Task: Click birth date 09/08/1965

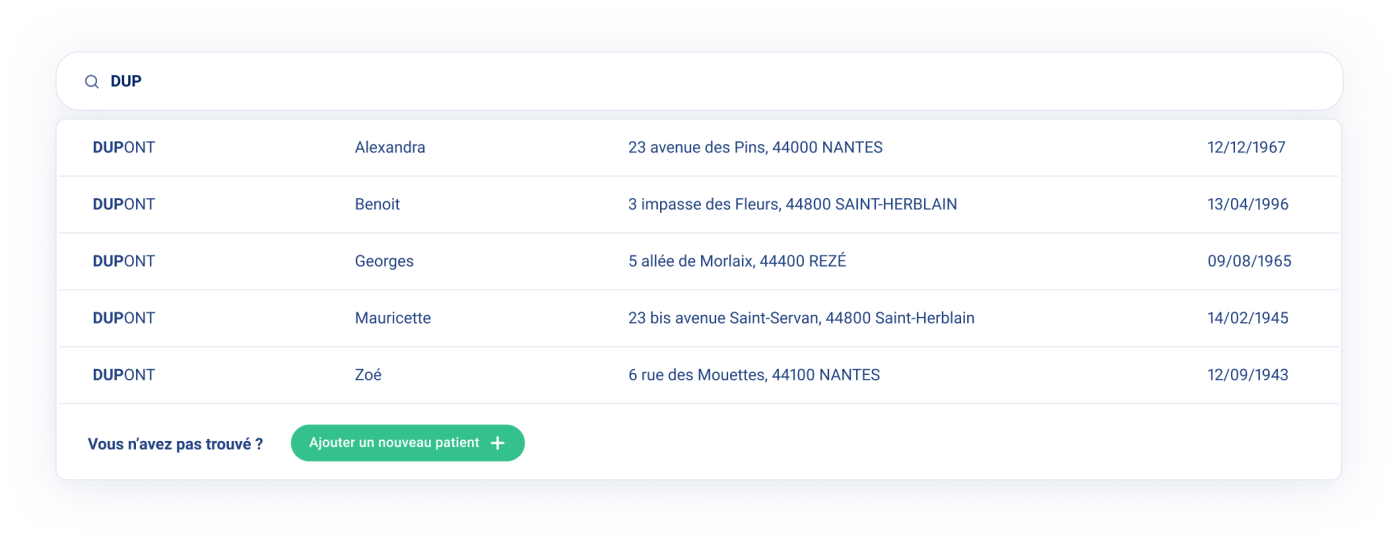Action: point(1249,261)
